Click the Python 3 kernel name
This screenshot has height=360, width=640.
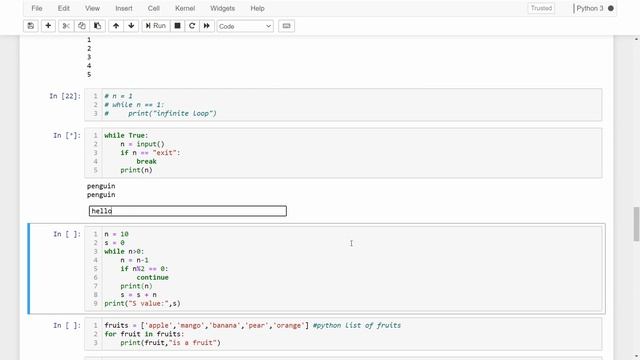click(x=589, y=8)
